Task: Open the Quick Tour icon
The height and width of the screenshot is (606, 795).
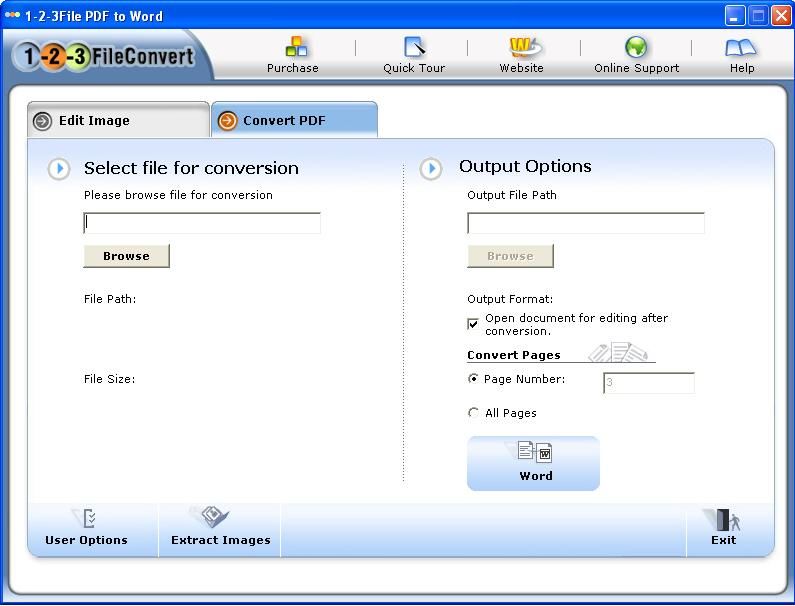Action: pyautogui.click(x=414, y=47)
